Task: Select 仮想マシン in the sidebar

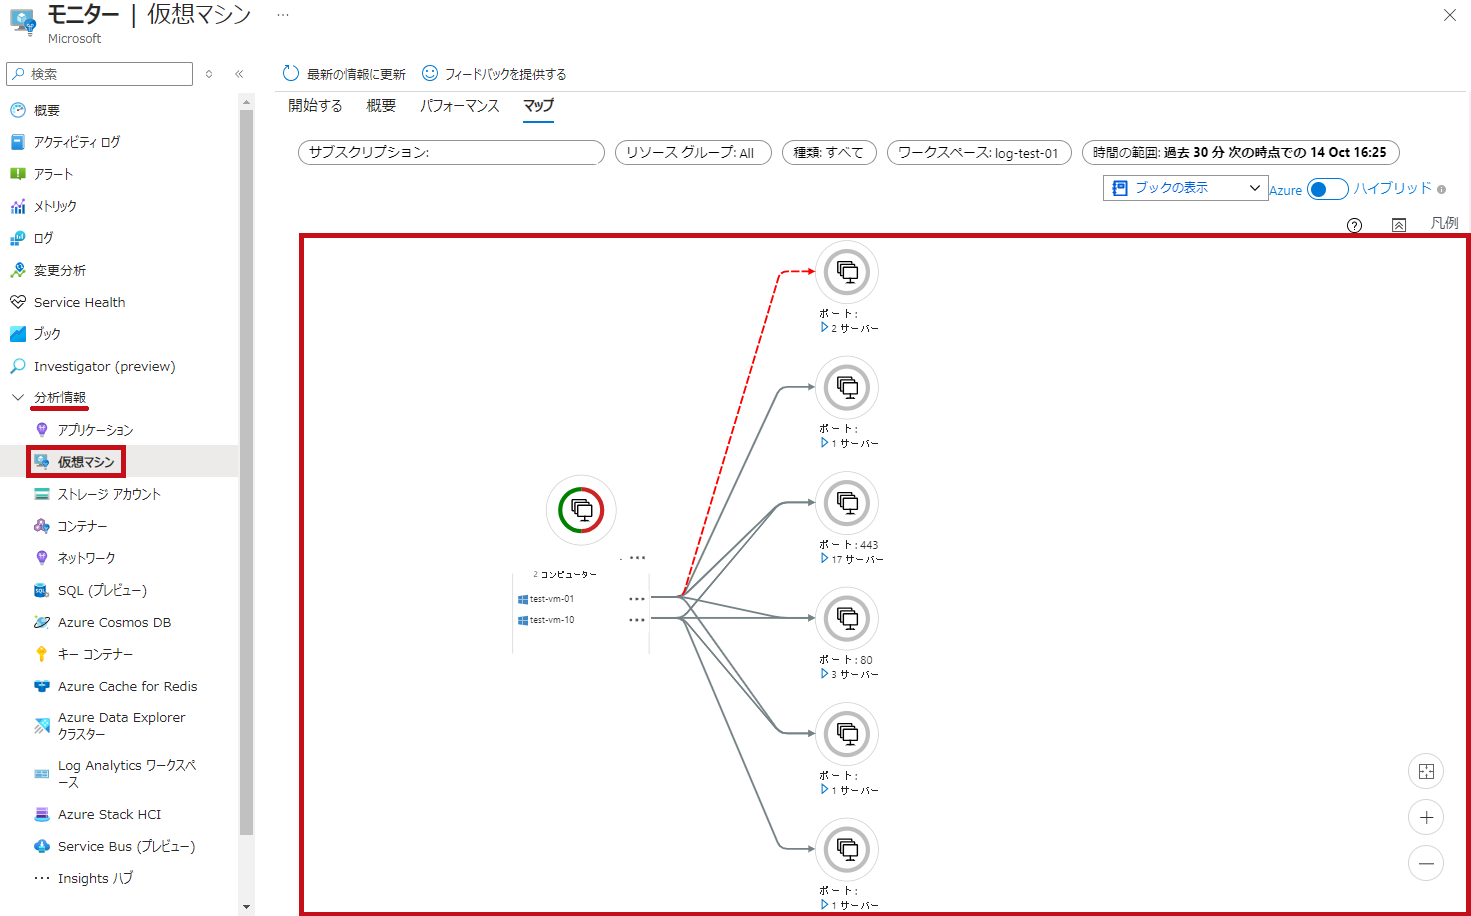Action: point(86,462)
